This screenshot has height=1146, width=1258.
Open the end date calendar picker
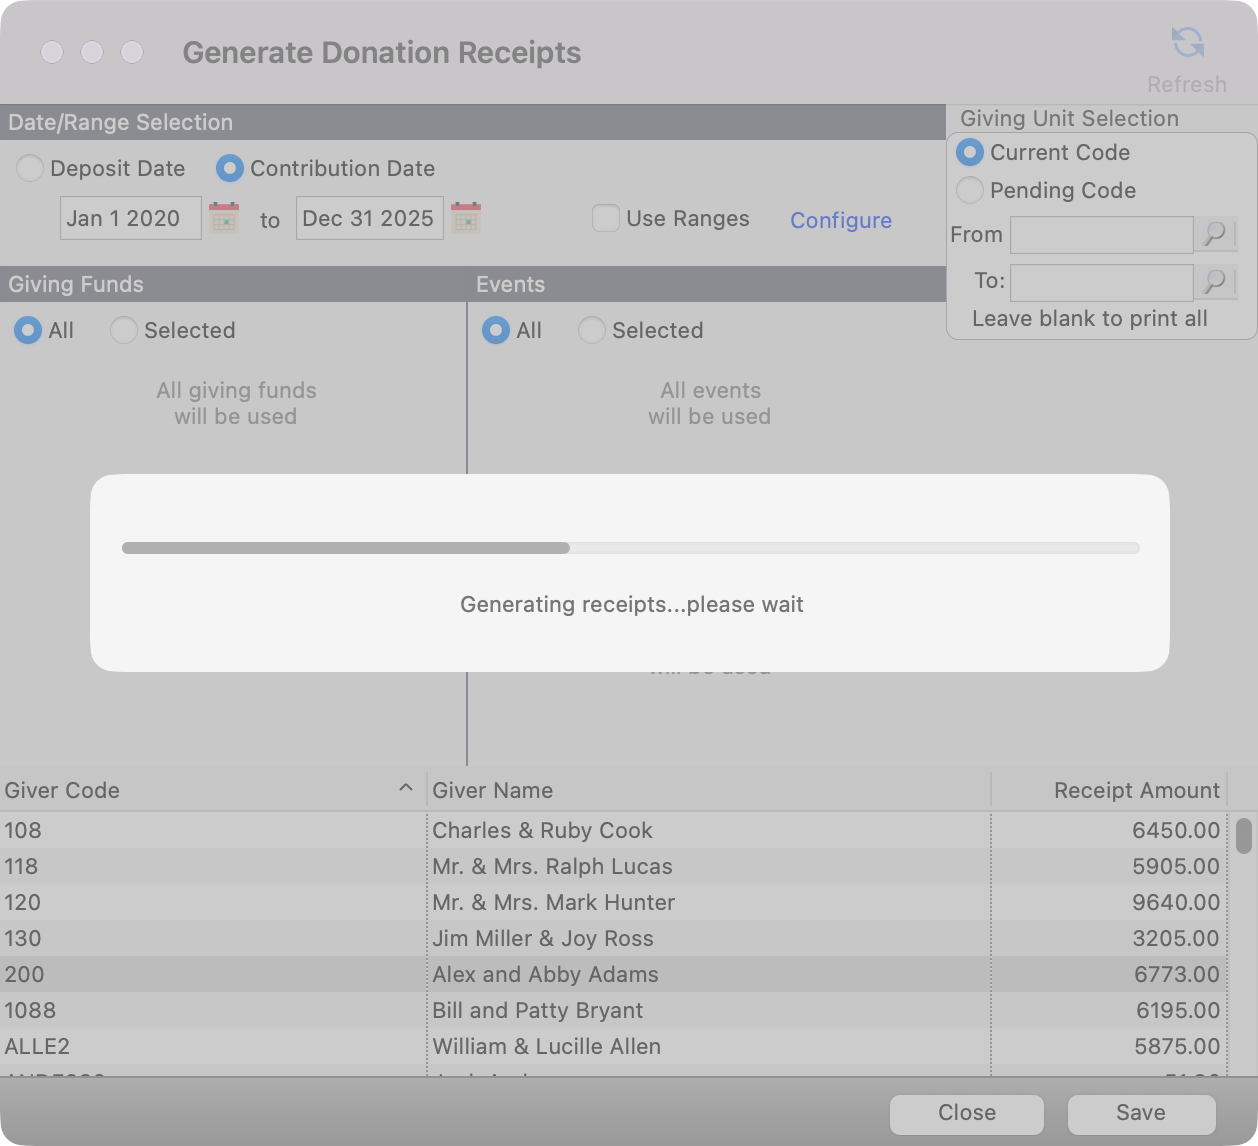tap(466, 218)
